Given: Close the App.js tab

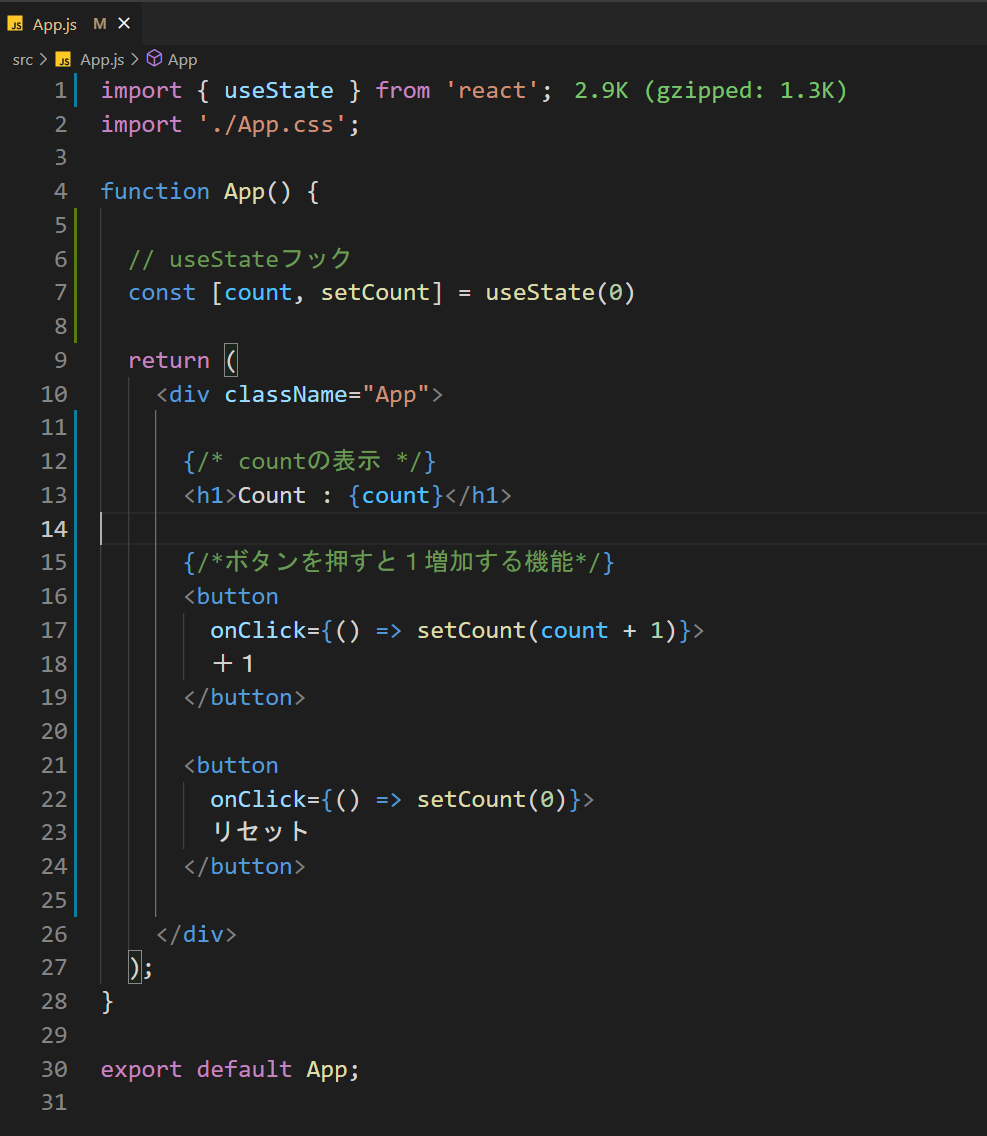Looking at the screenshot, I should coord(124,24).
